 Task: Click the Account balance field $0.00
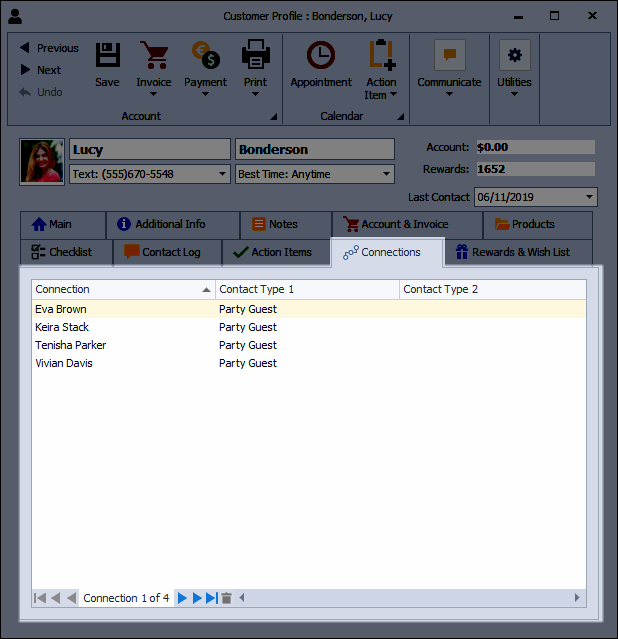click(x=535, y=147)
